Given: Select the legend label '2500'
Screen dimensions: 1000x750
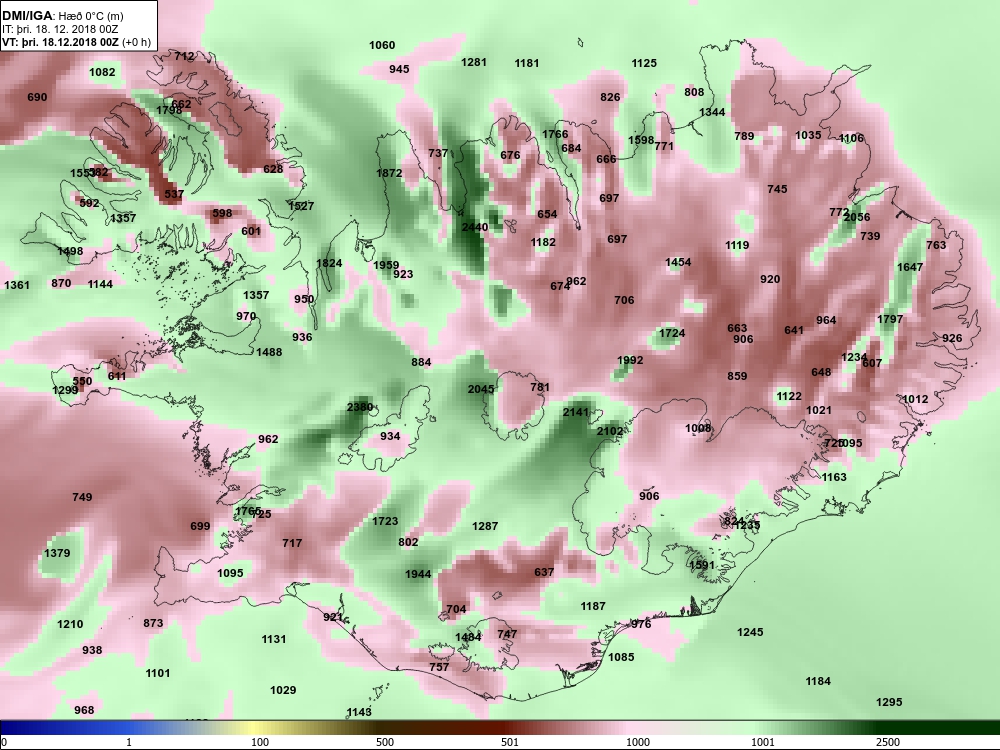Looking at the screenshot, I should (887, 742).
